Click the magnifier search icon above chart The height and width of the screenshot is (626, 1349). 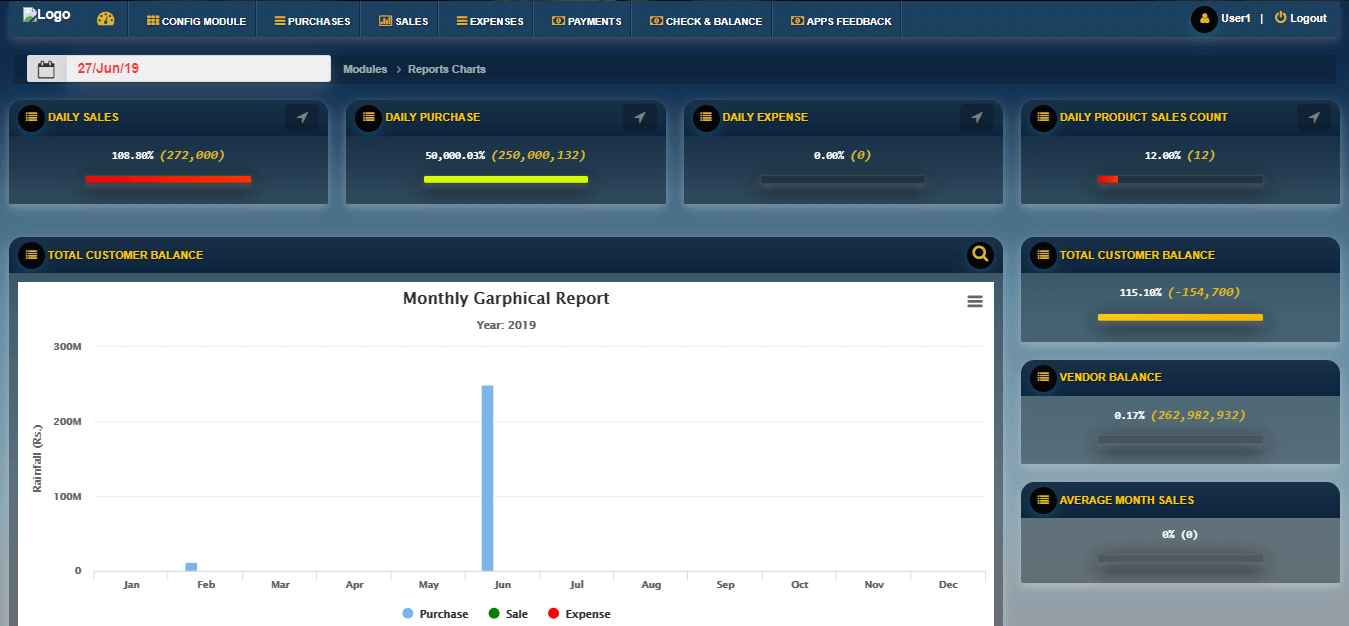[980, 255]
